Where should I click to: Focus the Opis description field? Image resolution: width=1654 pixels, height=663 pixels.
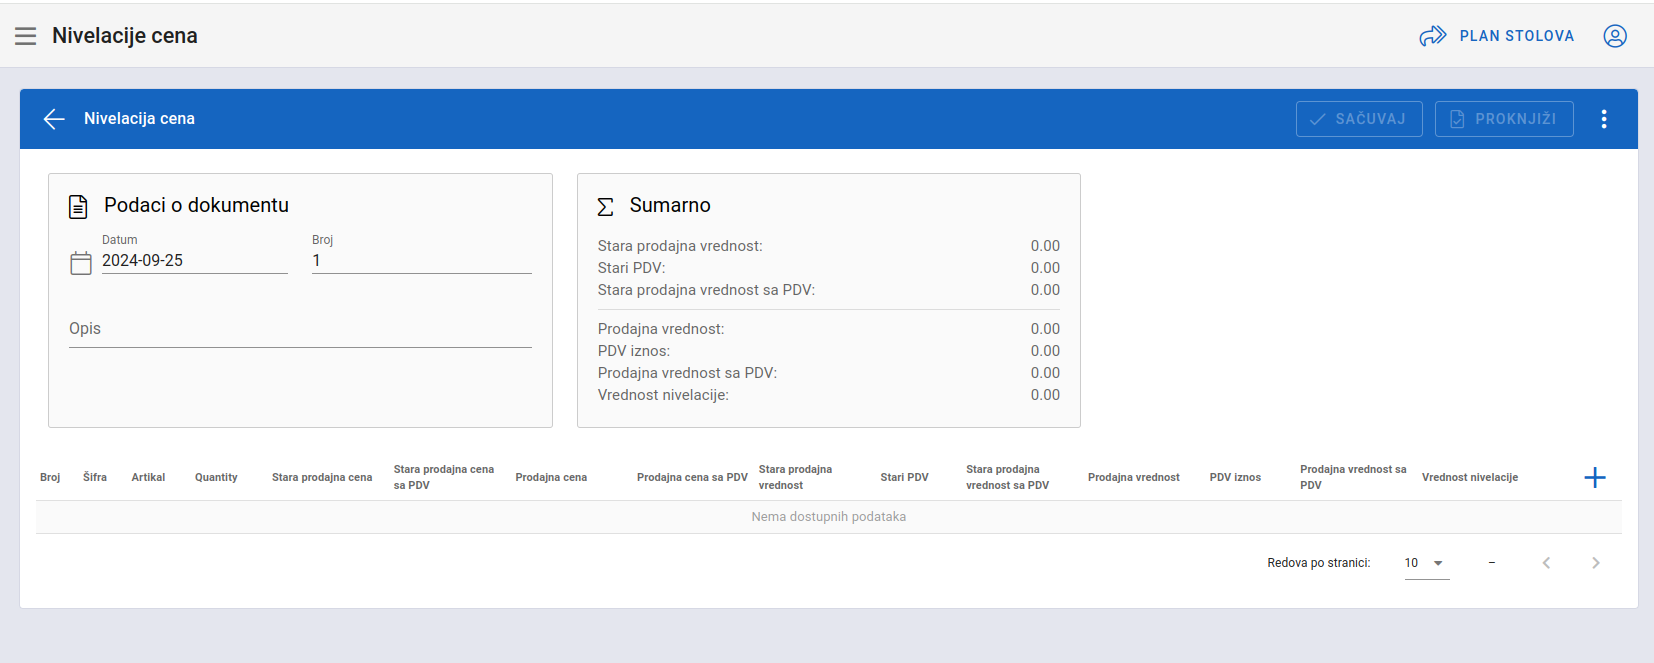[300, 330]
